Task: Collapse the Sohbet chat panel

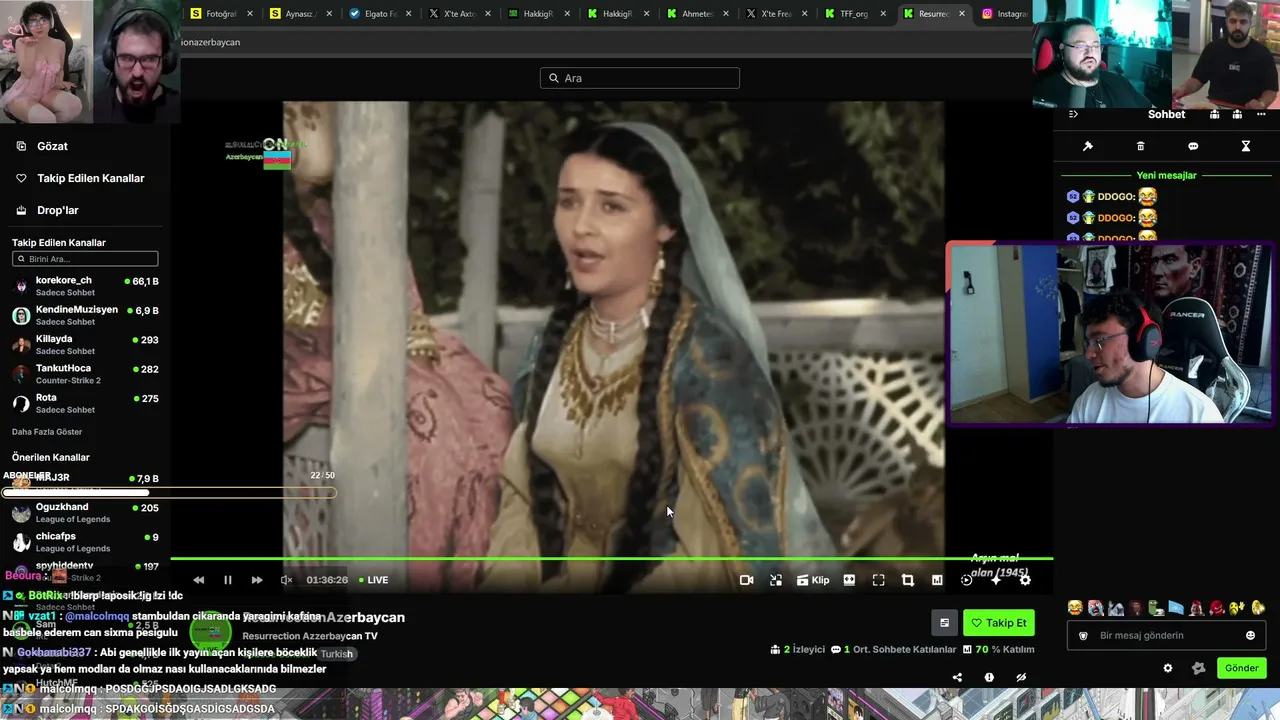Action: [x=1073, y=114]
